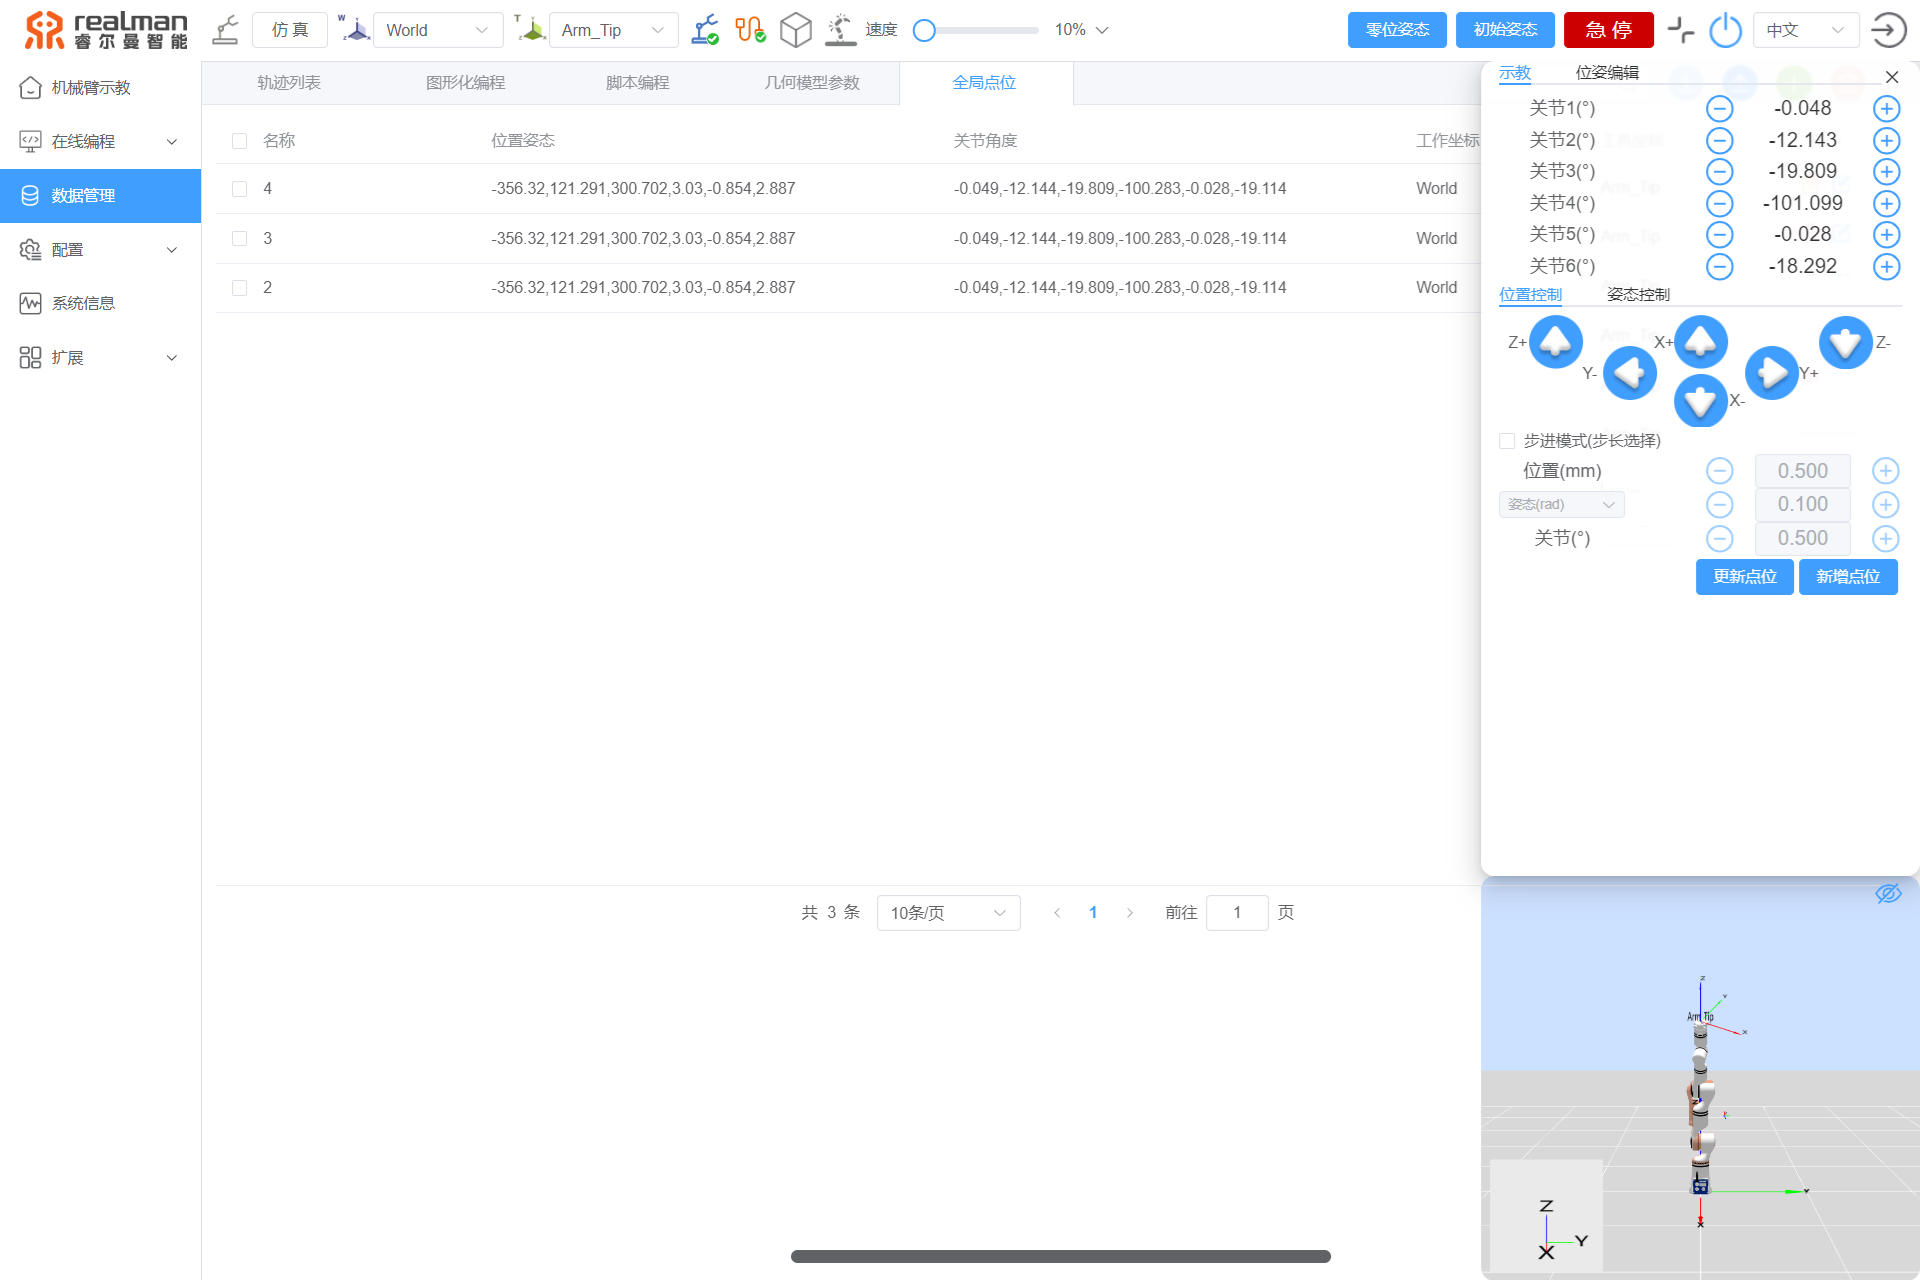The height and width of the screenshot is (1280, 1920).
Task: Toggle step mode 步进模式 checkbox
Action: coord(1506,440)
